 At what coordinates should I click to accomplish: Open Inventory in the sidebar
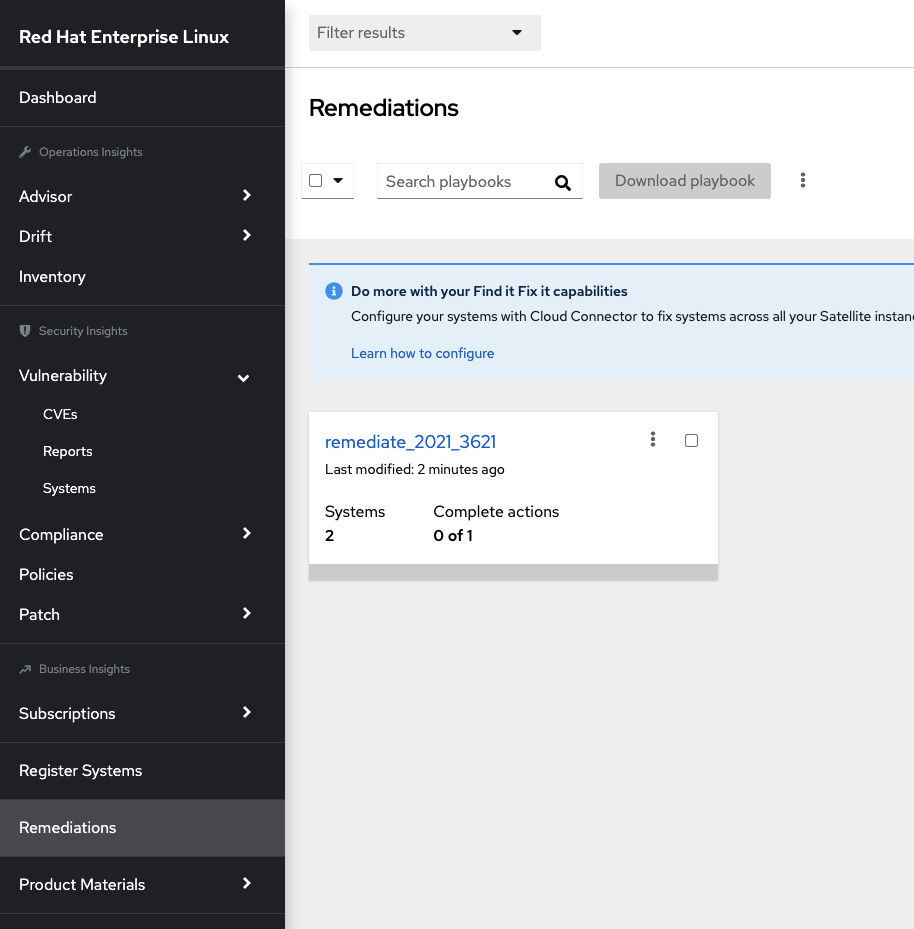[x=142, y=277]
